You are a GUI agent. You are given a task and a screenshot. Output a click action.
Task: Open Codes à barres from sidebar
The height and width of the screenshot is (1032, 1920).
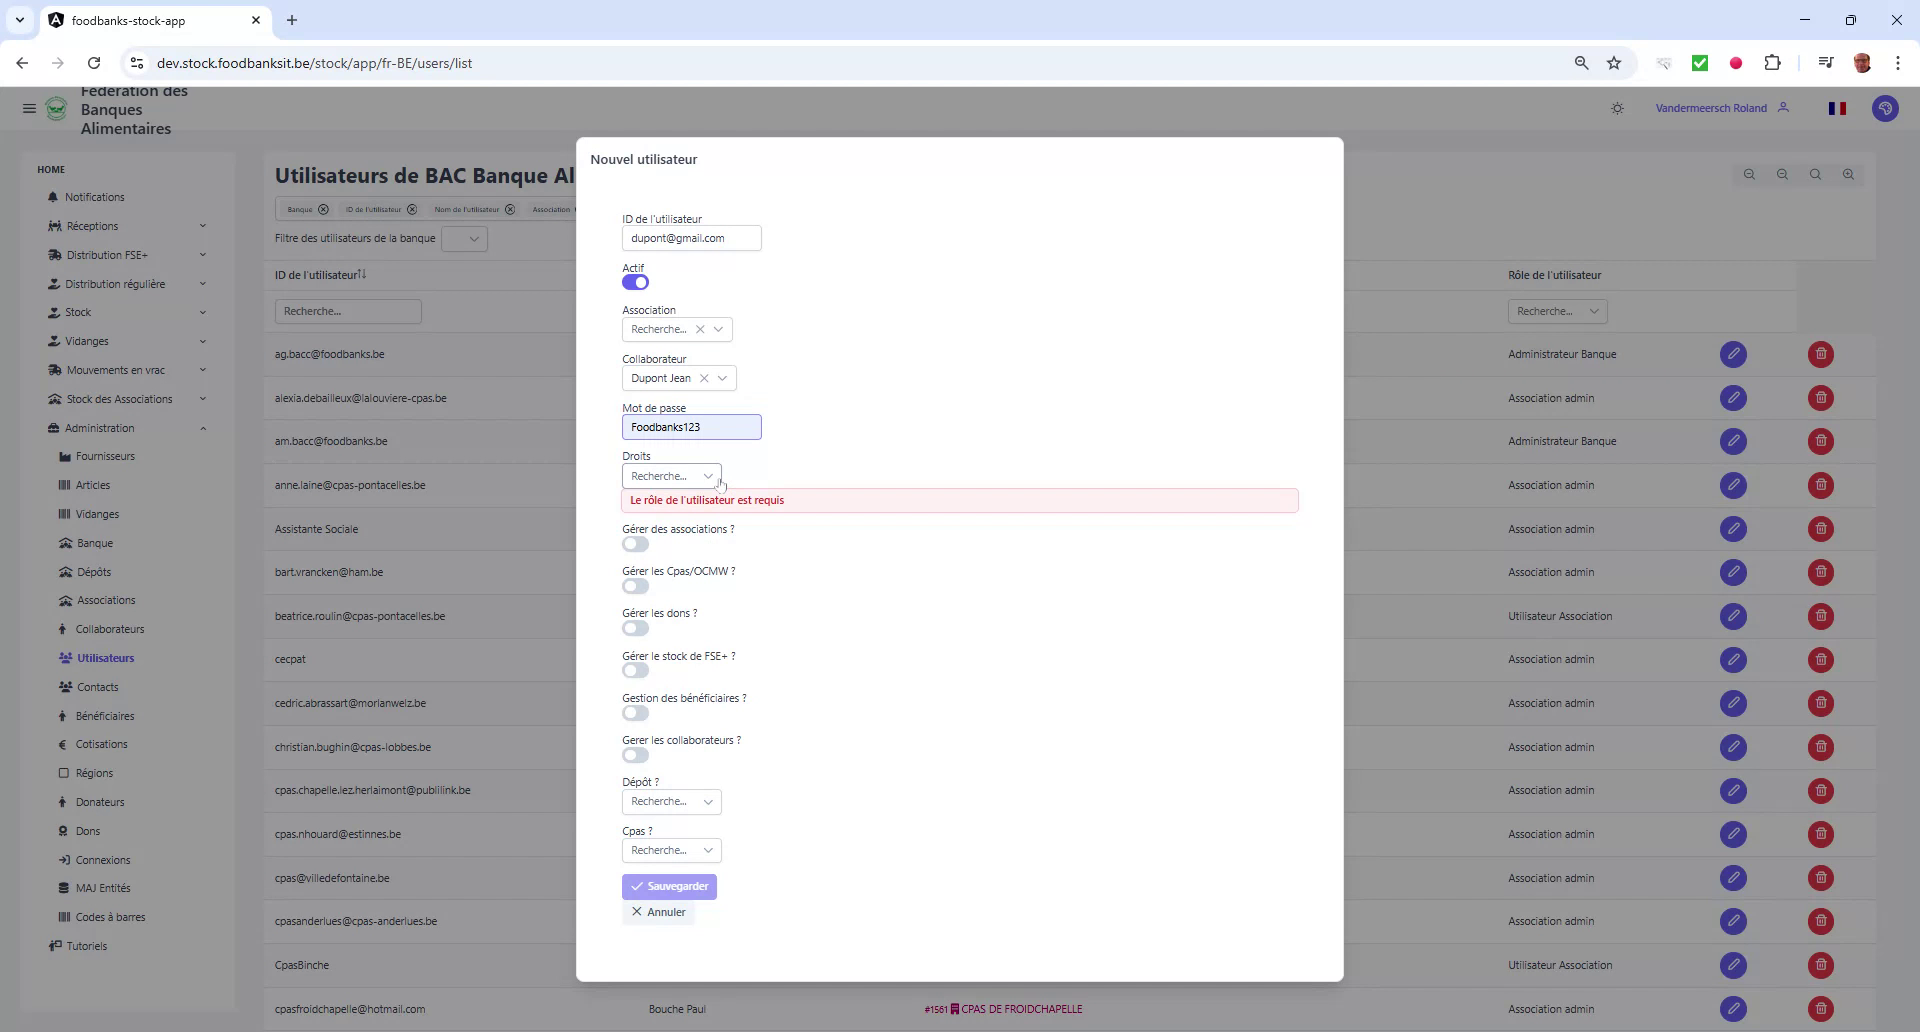(110, 917)
